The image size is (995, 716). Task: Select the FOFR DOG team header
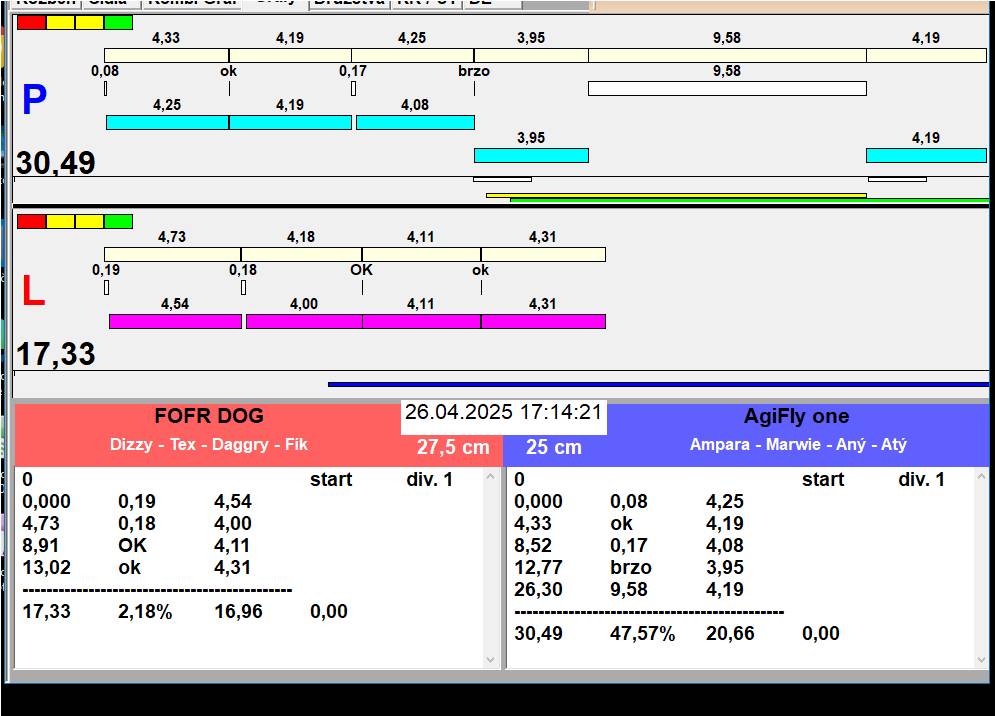coord(209,417)
